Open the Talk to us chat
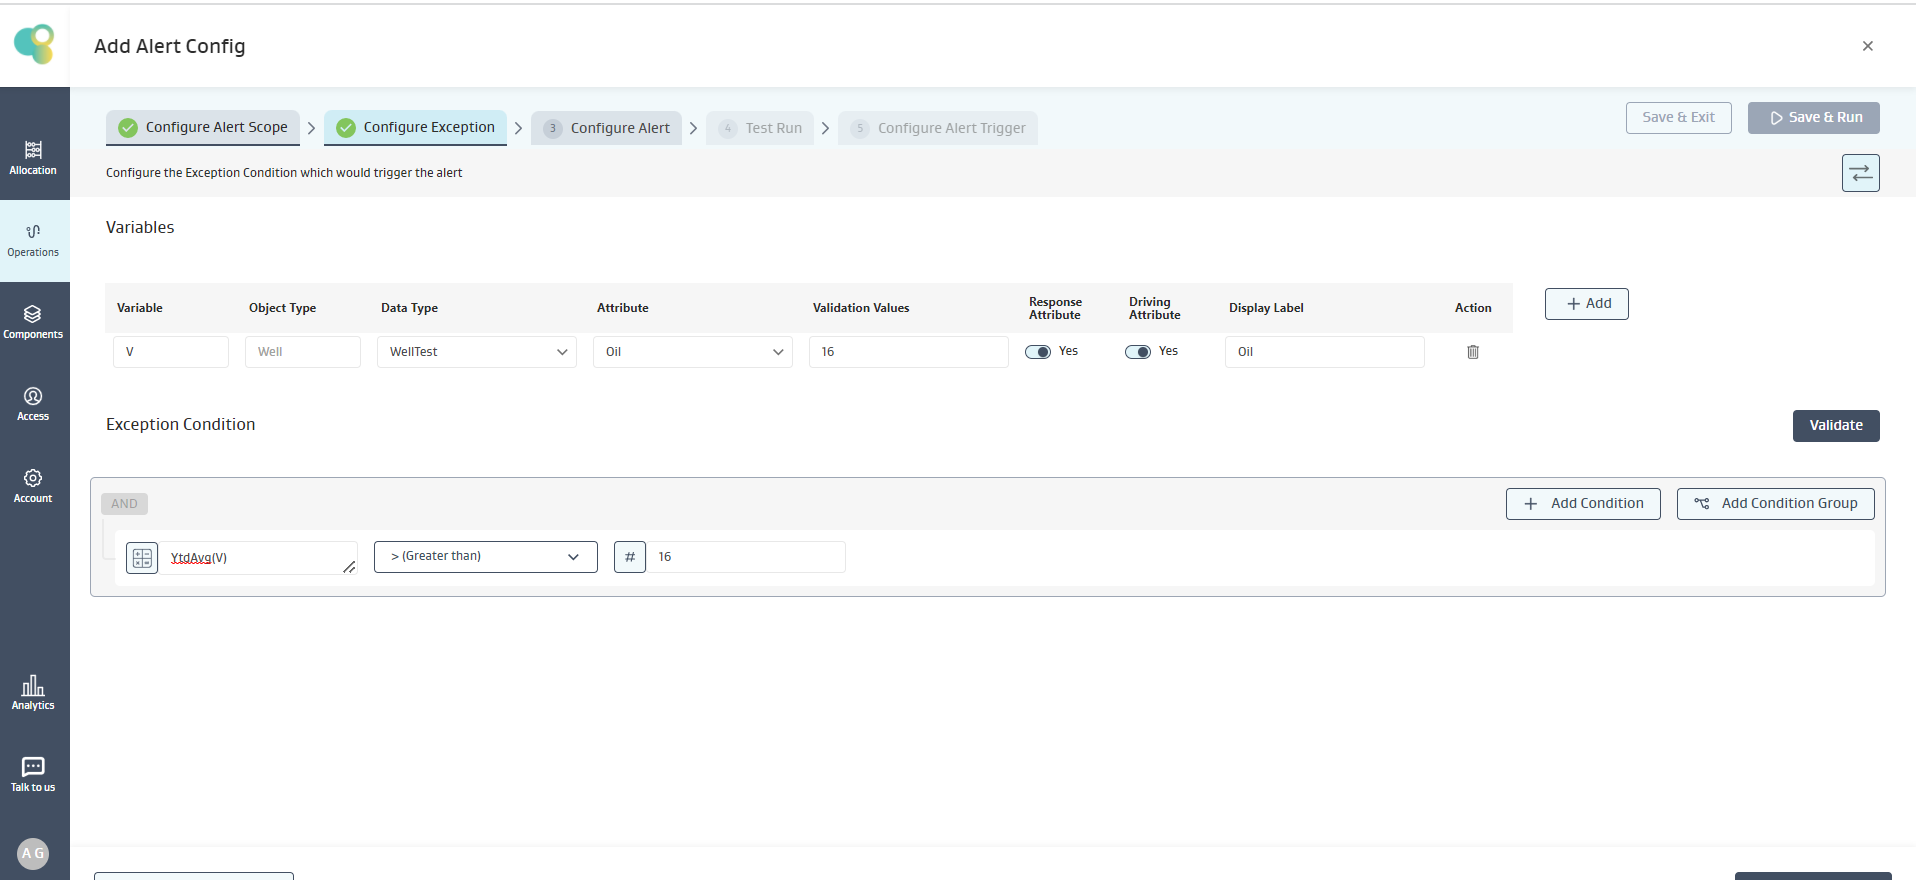Viewport: 1916px width, 880px height. [33, 774]
